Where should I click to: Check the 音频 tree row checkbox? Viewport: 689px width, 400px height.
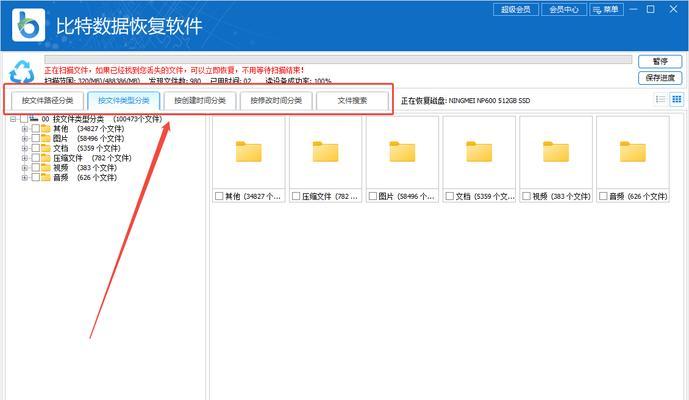(x=36, y=177)
